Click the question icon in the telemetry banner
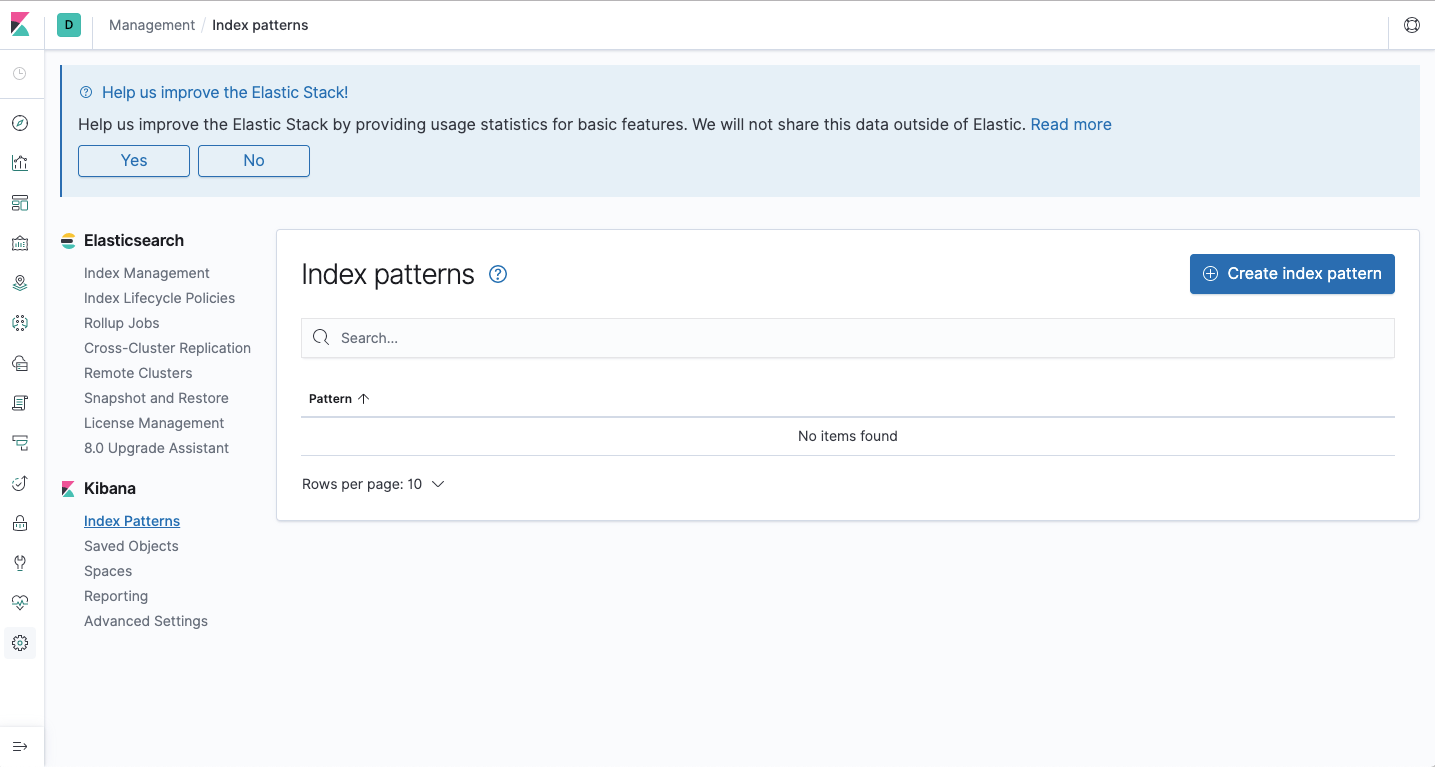 coord(86,92)
